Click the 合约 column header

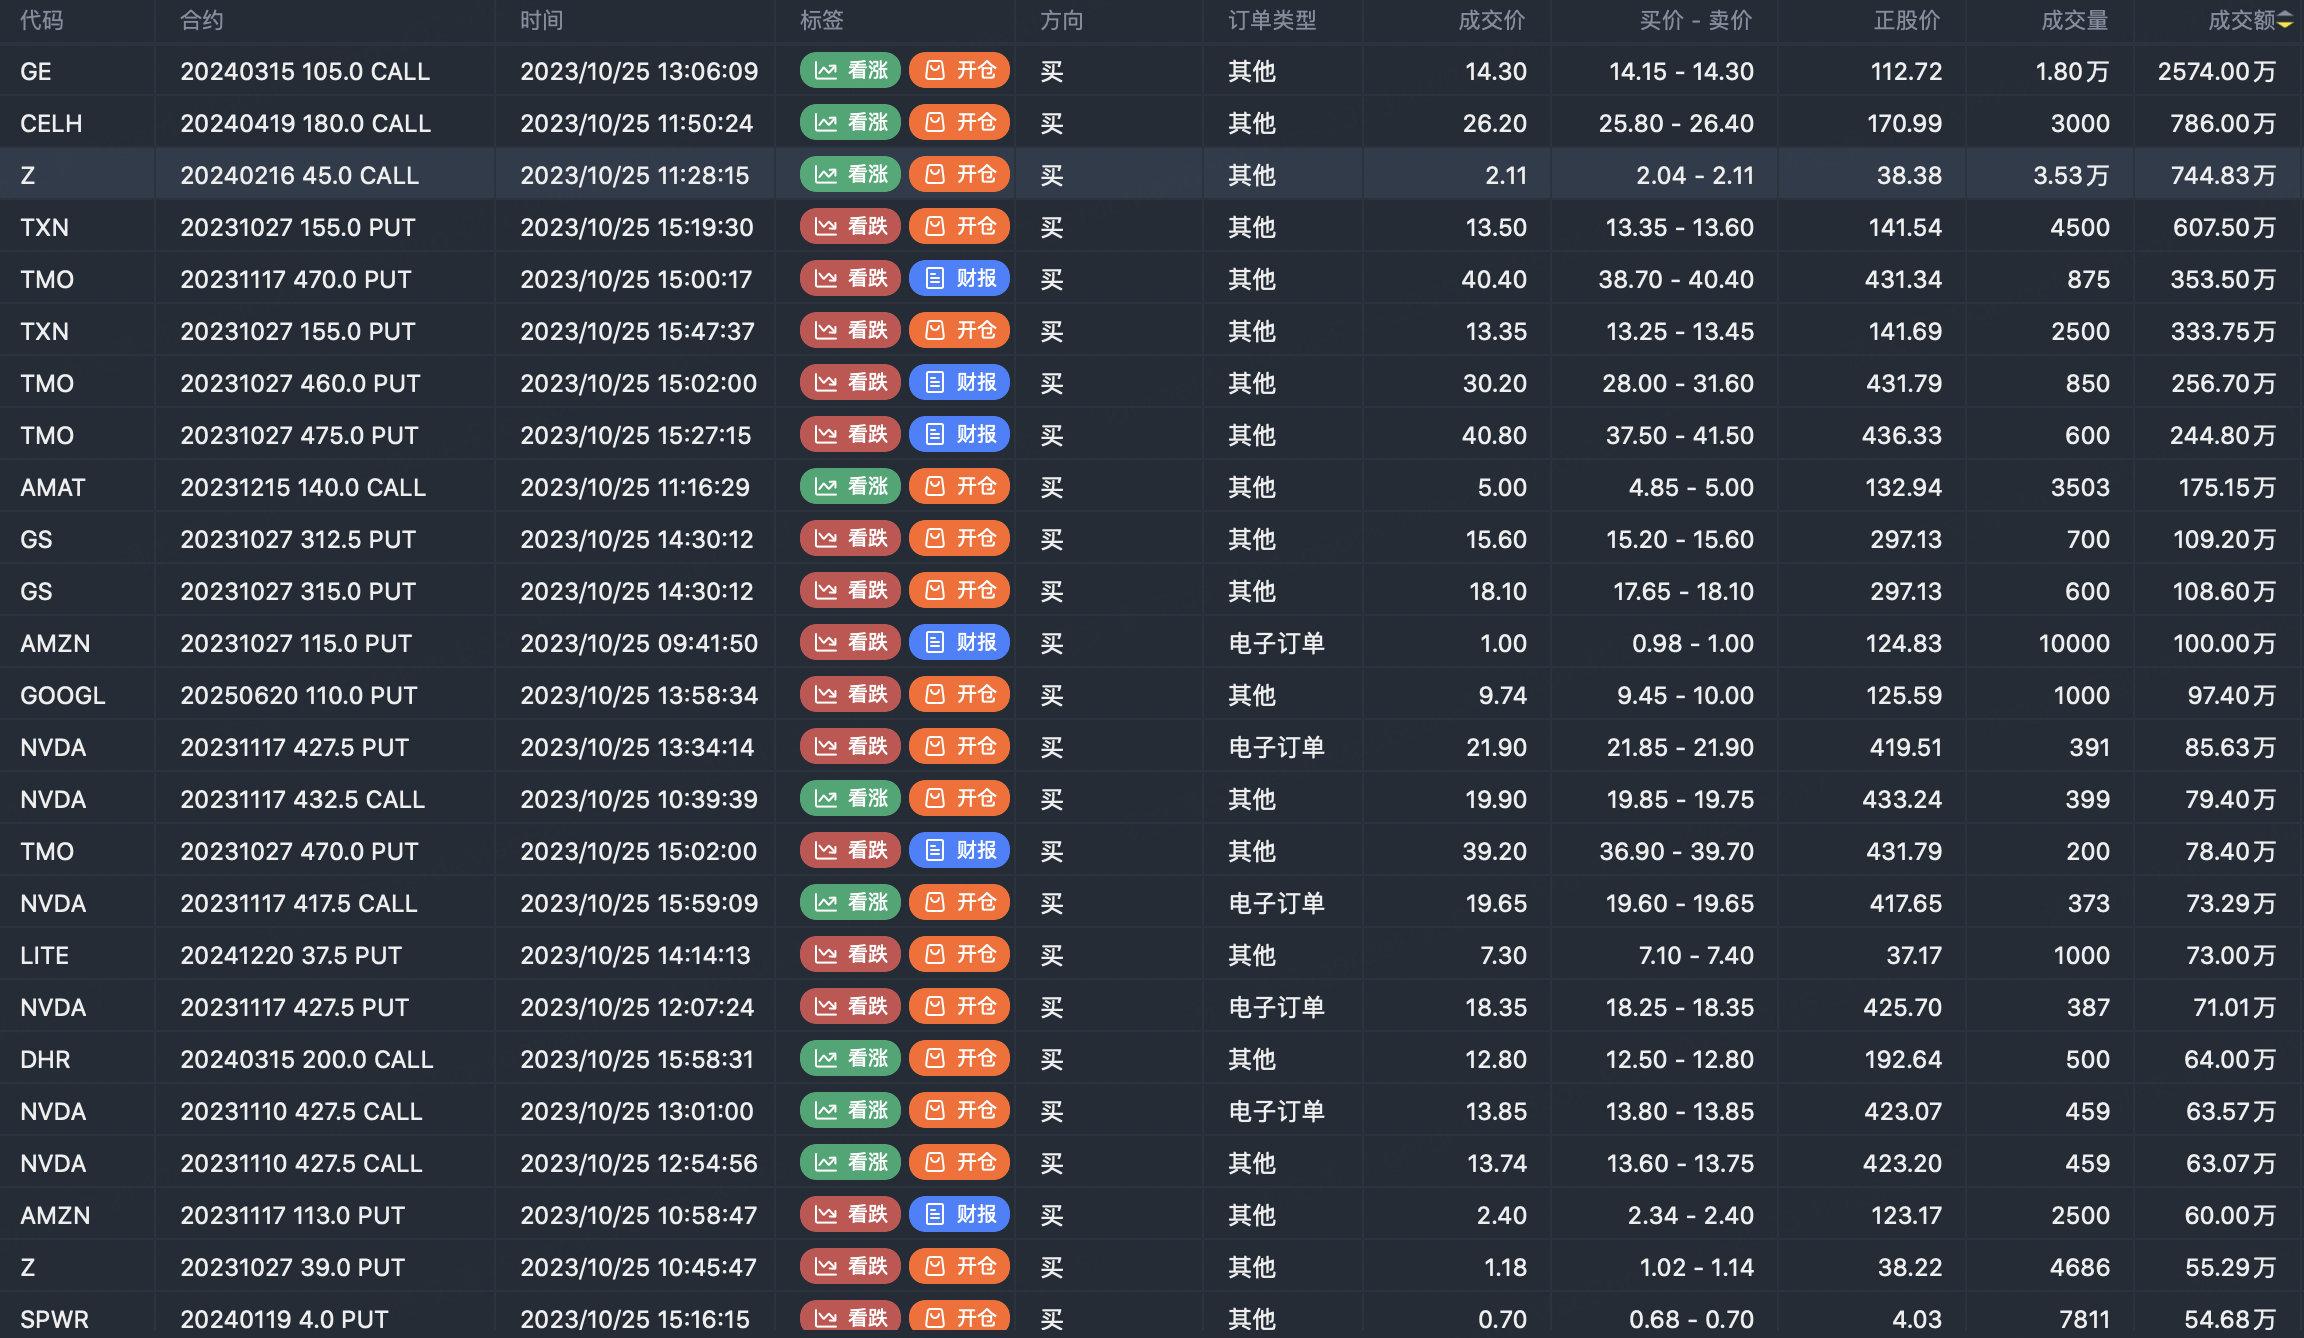click(x=202, y=21)
